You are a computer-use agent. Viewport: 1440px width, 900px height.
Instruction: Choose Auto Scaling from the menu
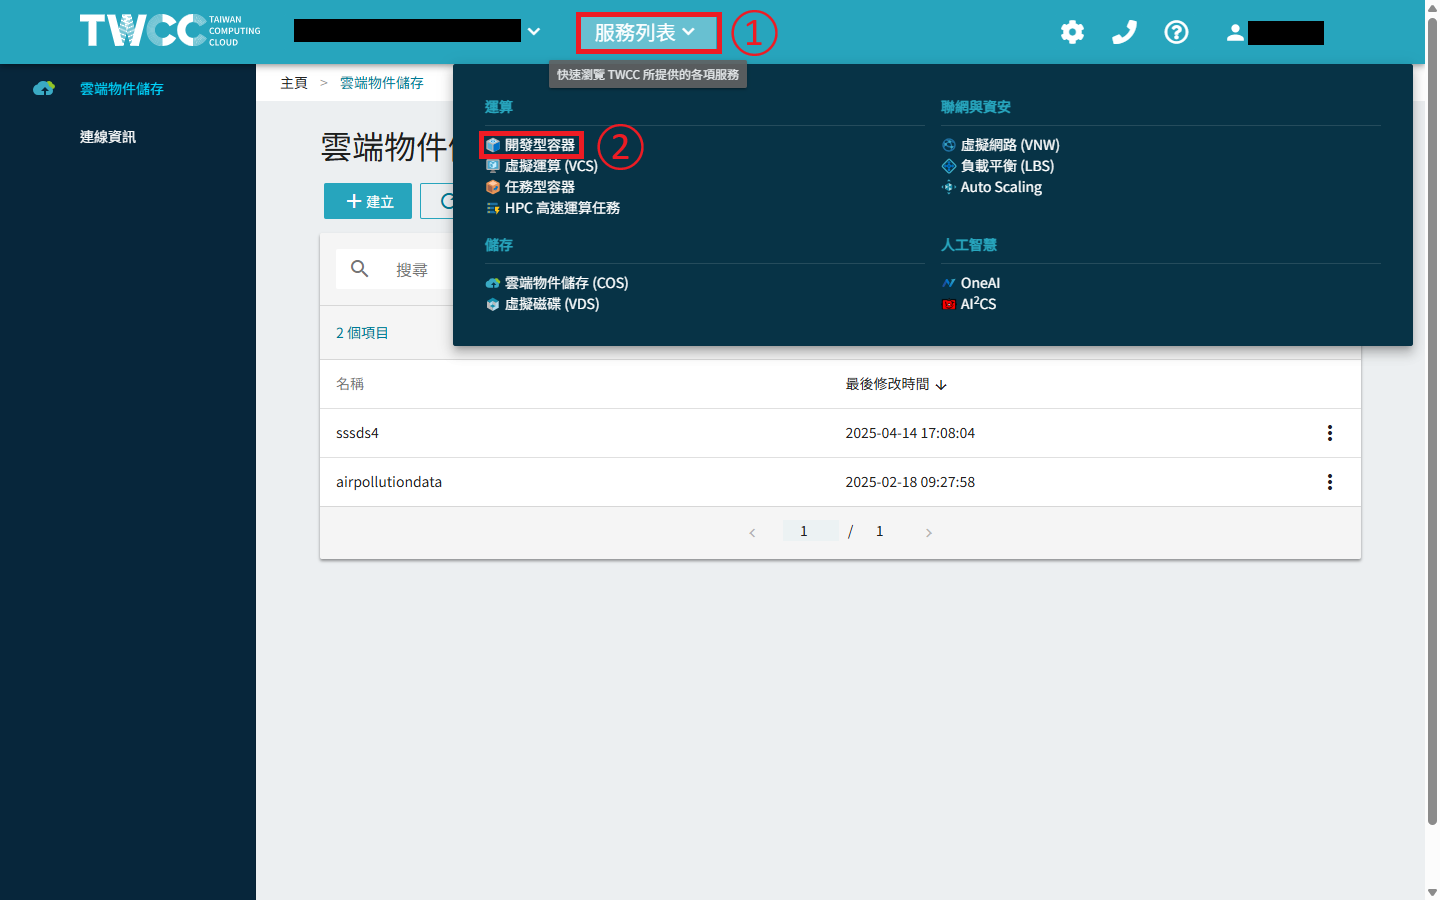pyautogui.click(x=1001, y=187)
